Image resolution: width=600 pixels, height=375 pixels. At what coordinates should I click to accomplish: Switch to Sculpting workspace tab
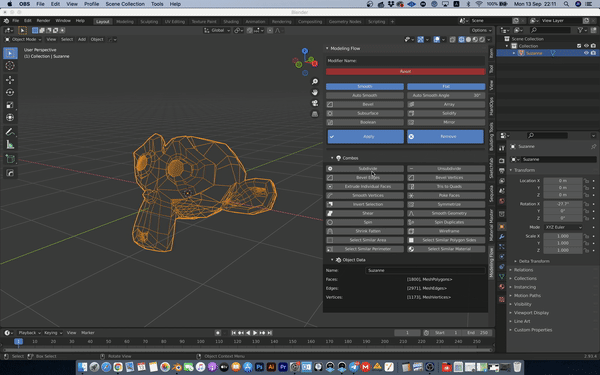[x=149, y=21]
